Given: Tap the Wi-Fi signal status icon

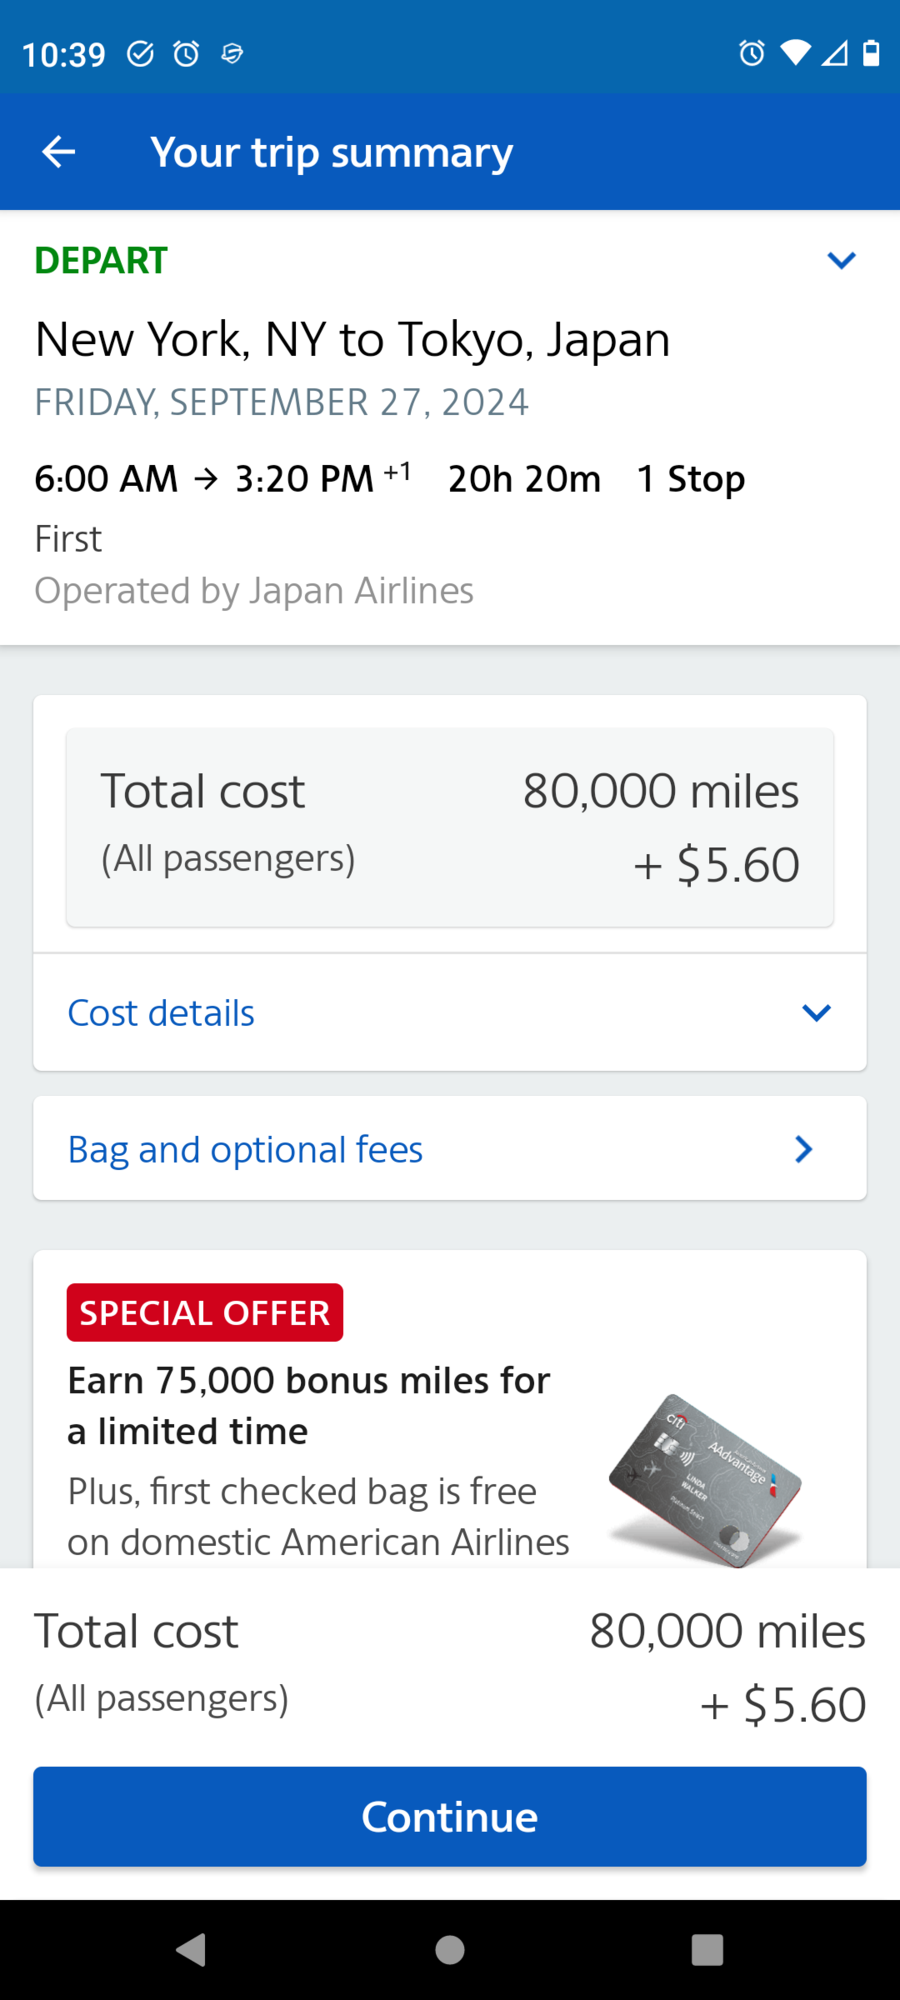Looking at the screenshot, I should click(795, 53).
